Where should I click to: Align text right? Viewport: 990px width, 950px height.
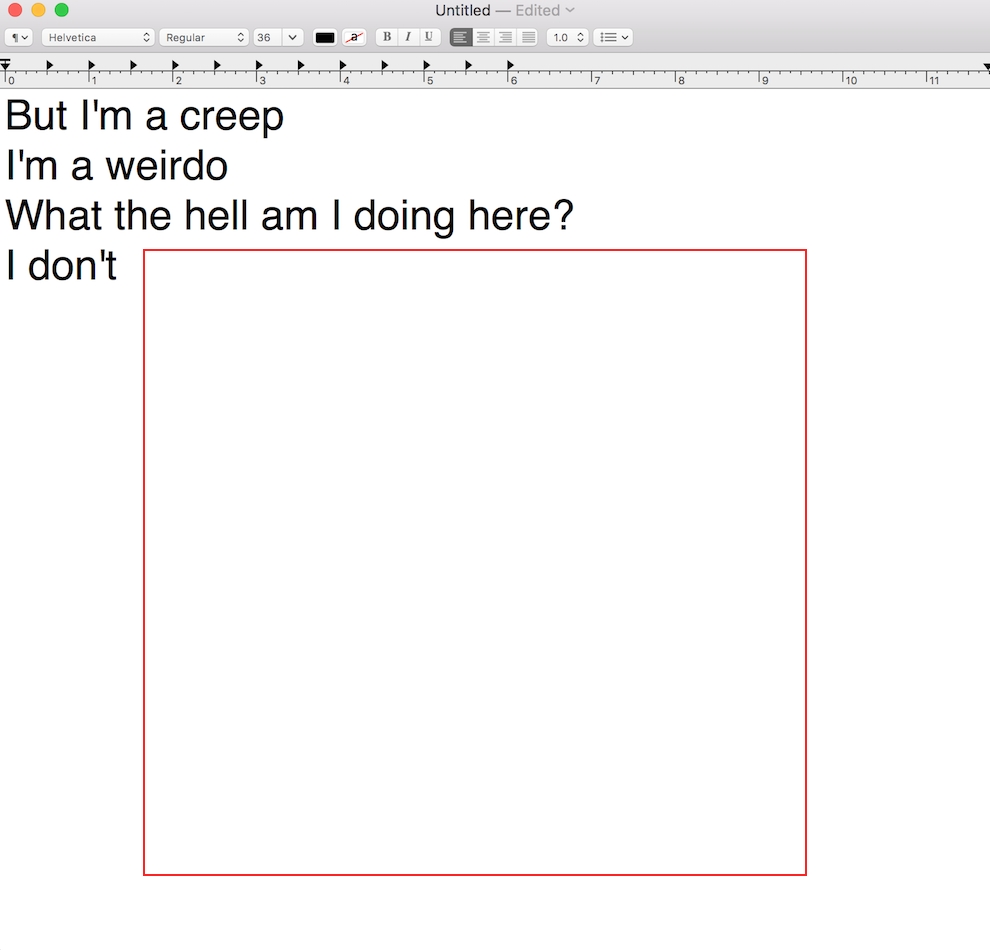click(506, 37)
